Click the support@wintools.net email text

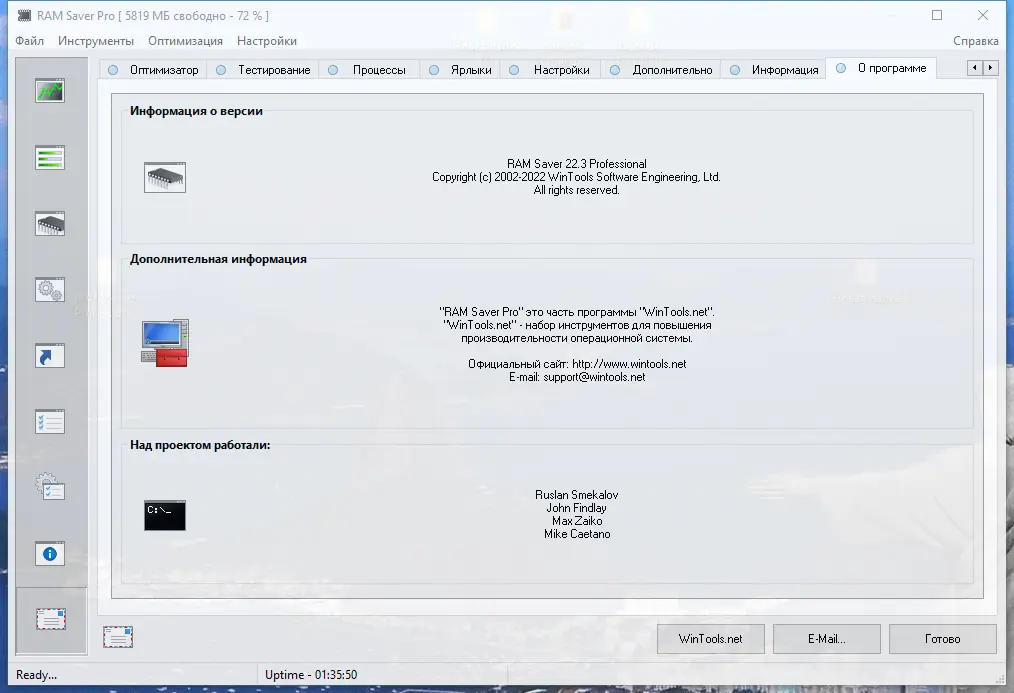pyautogui.click(x=594, y=377)
